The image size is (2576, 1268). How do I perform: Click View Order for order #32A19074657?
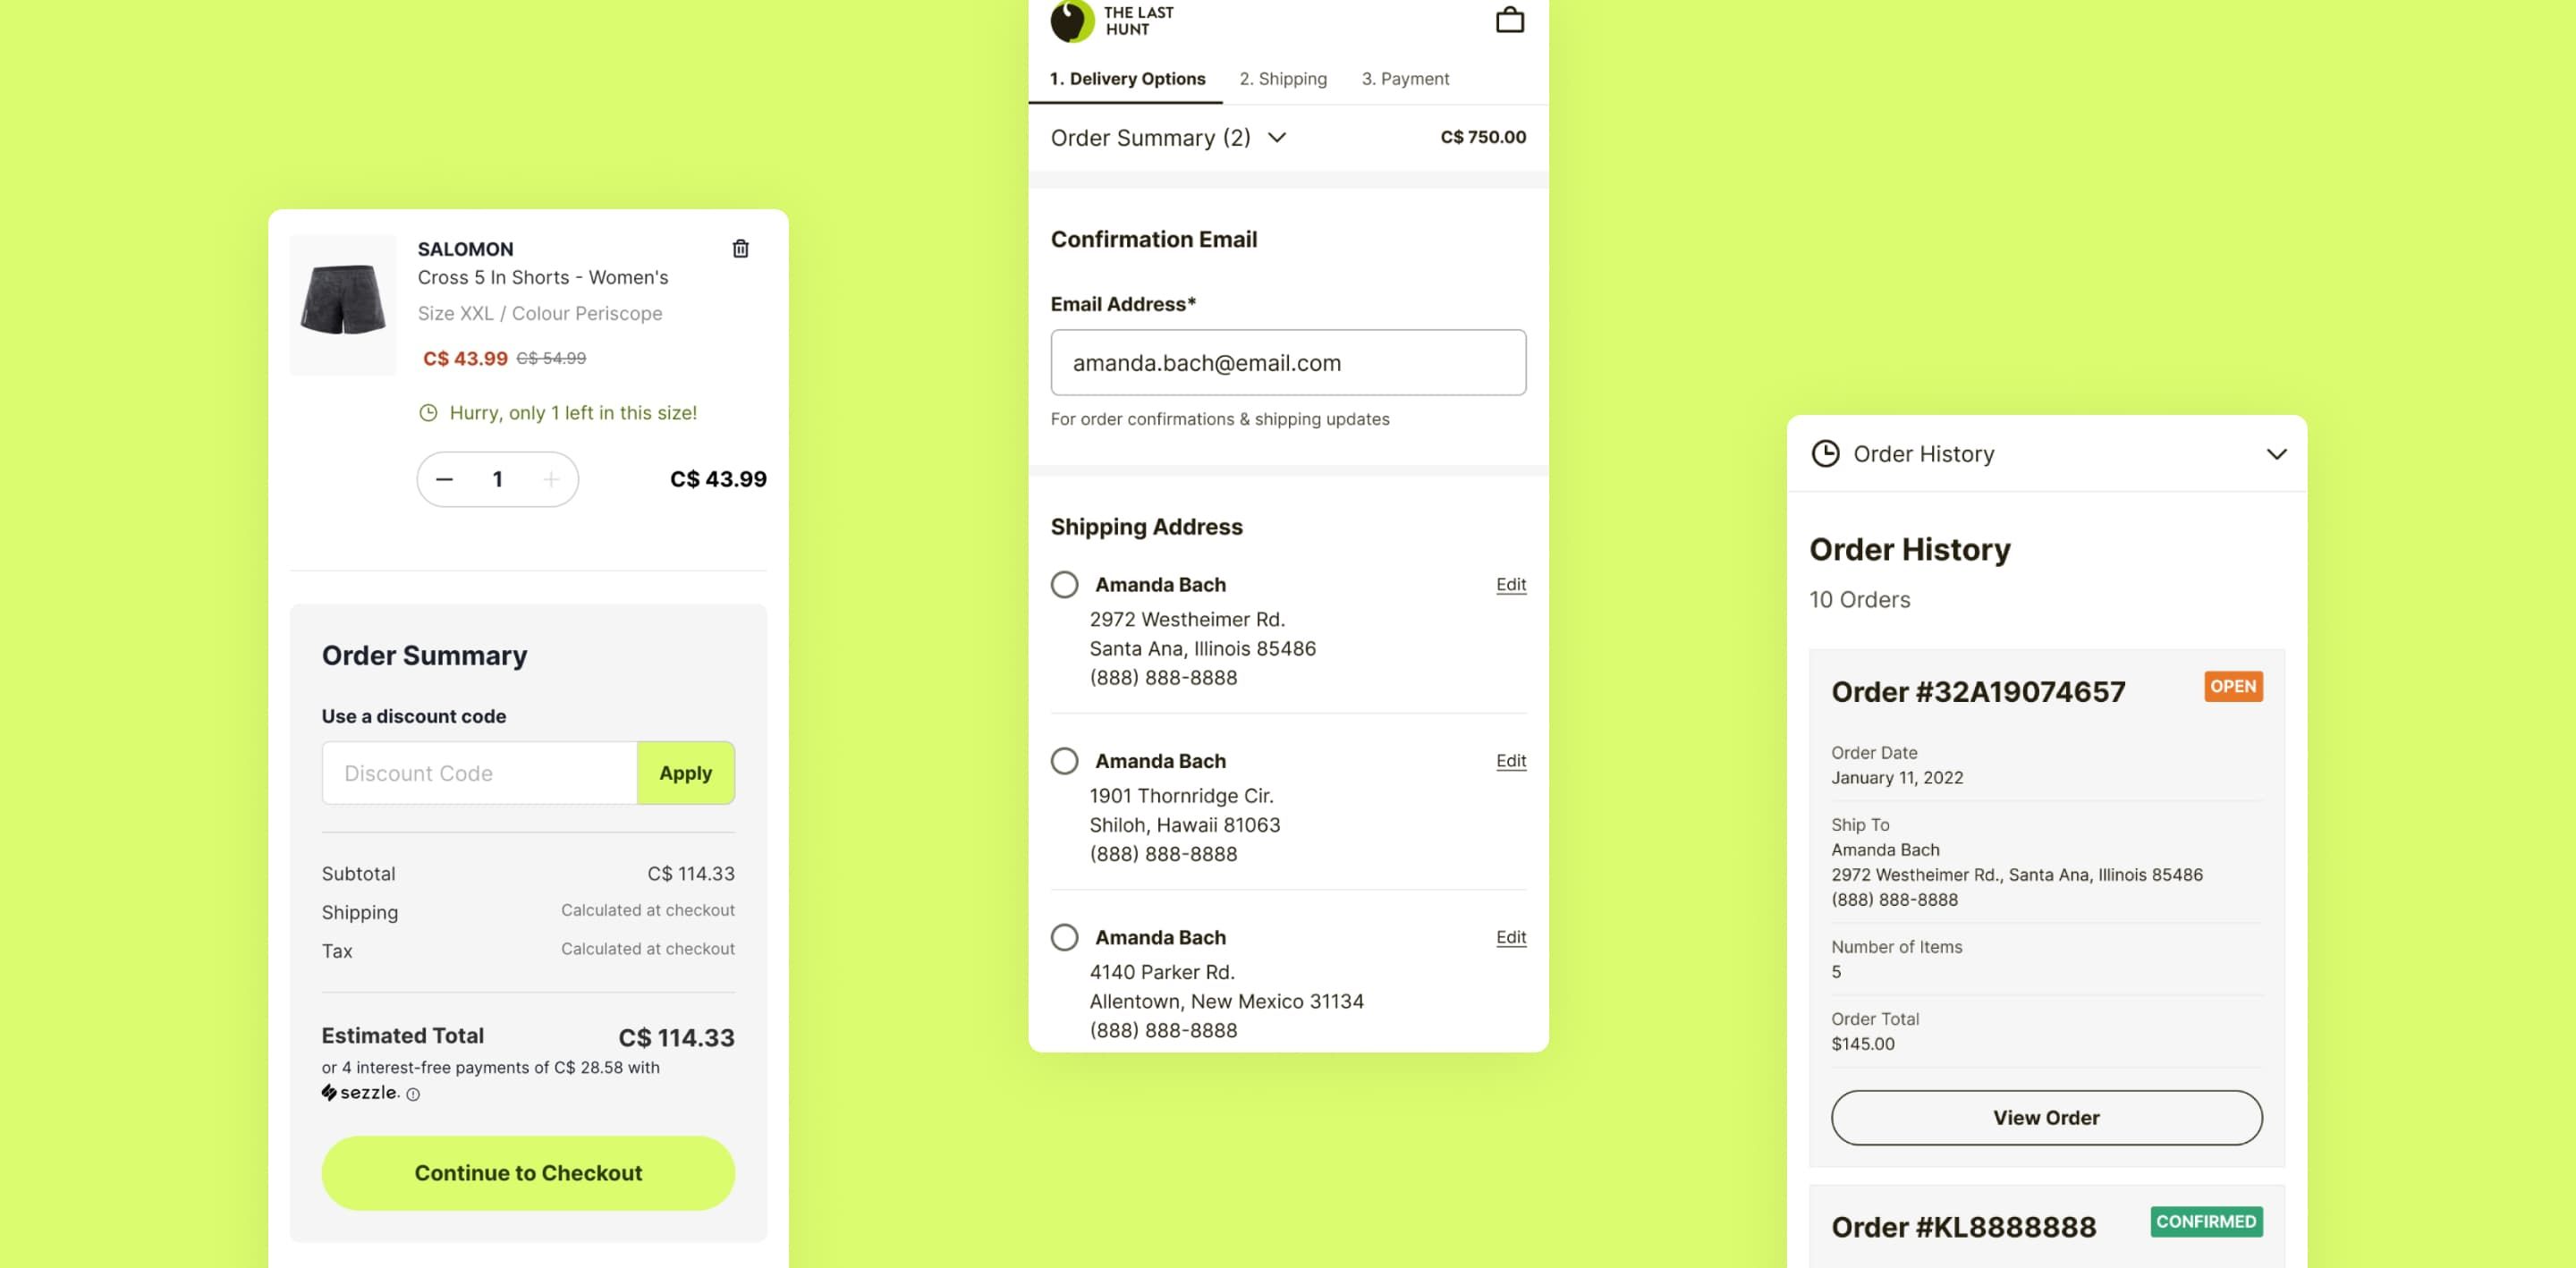tap(2046, 1117)
